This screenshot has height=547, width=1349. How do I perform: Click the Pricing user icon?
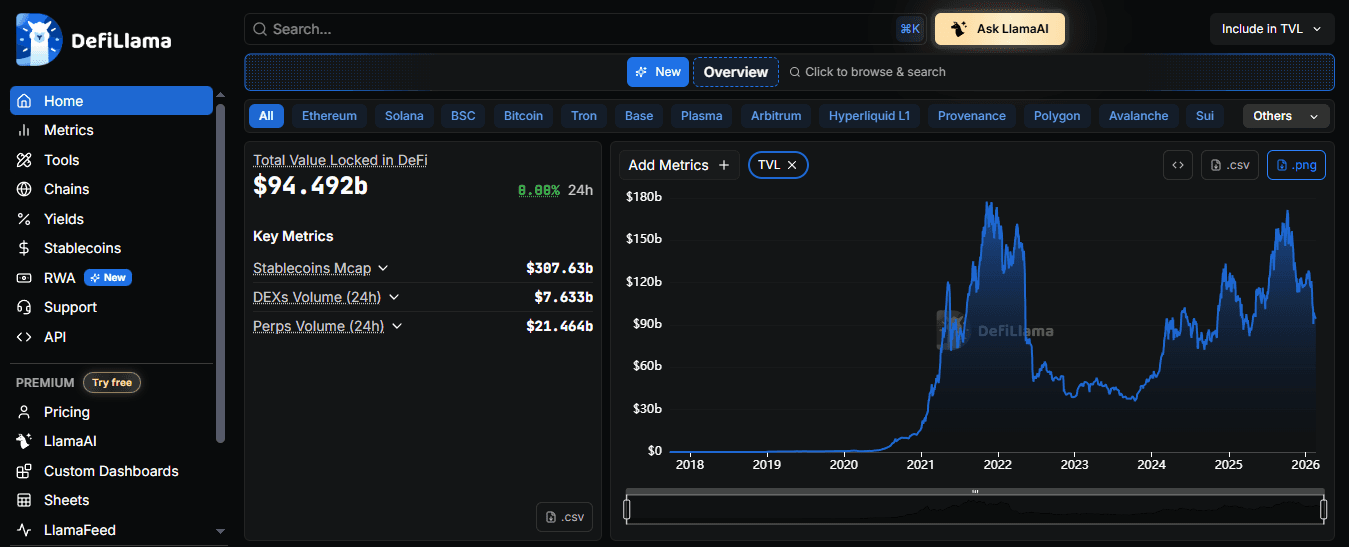coord(24,412)
